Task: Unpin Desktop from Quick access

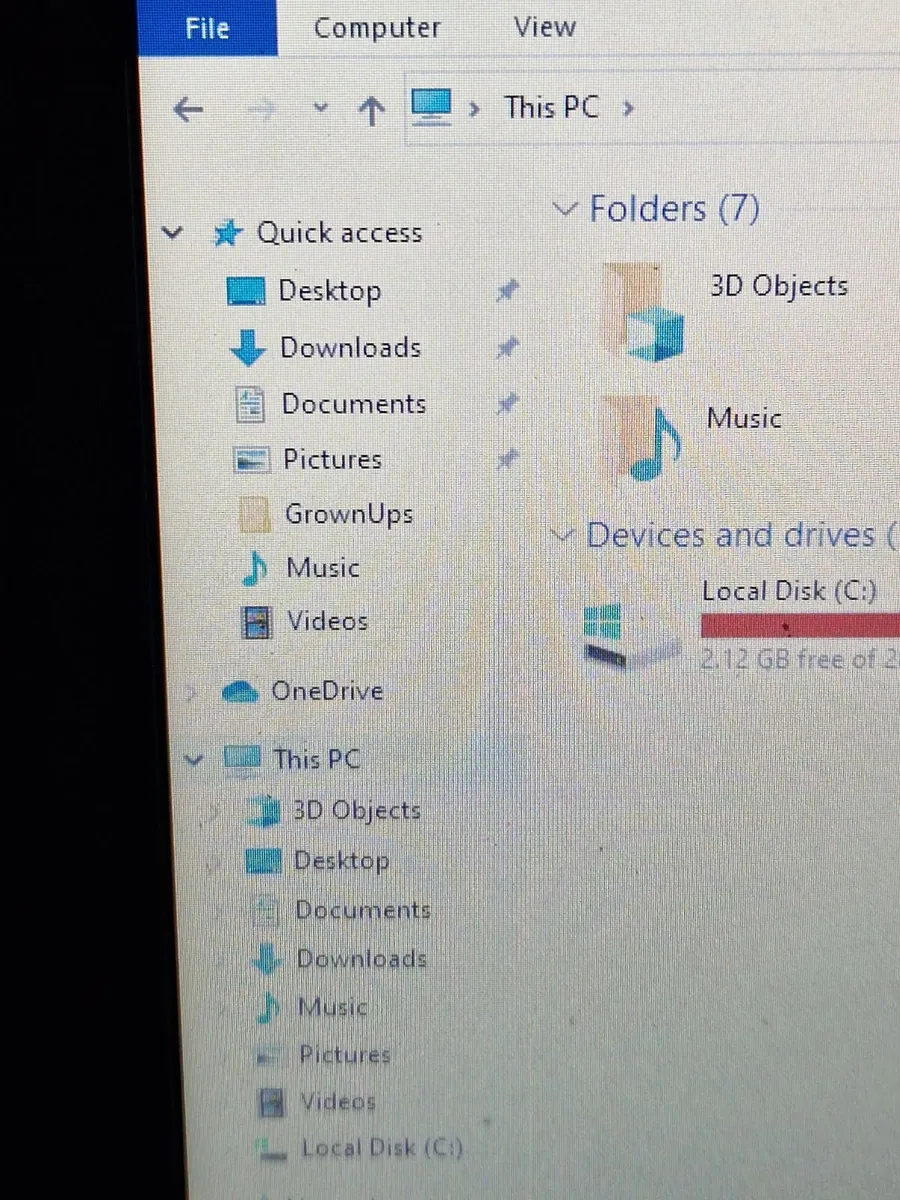Action: point(508,290)
